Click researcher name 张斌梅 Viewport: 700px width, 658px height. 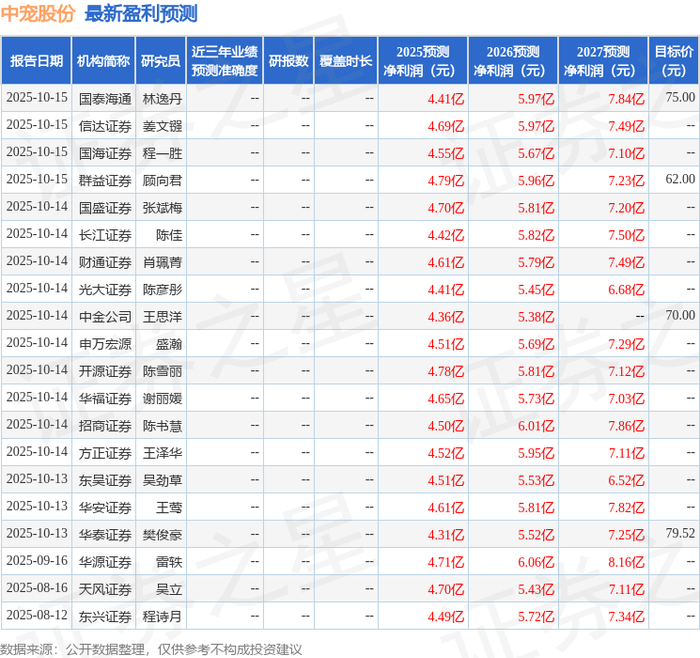coord(162,208)
